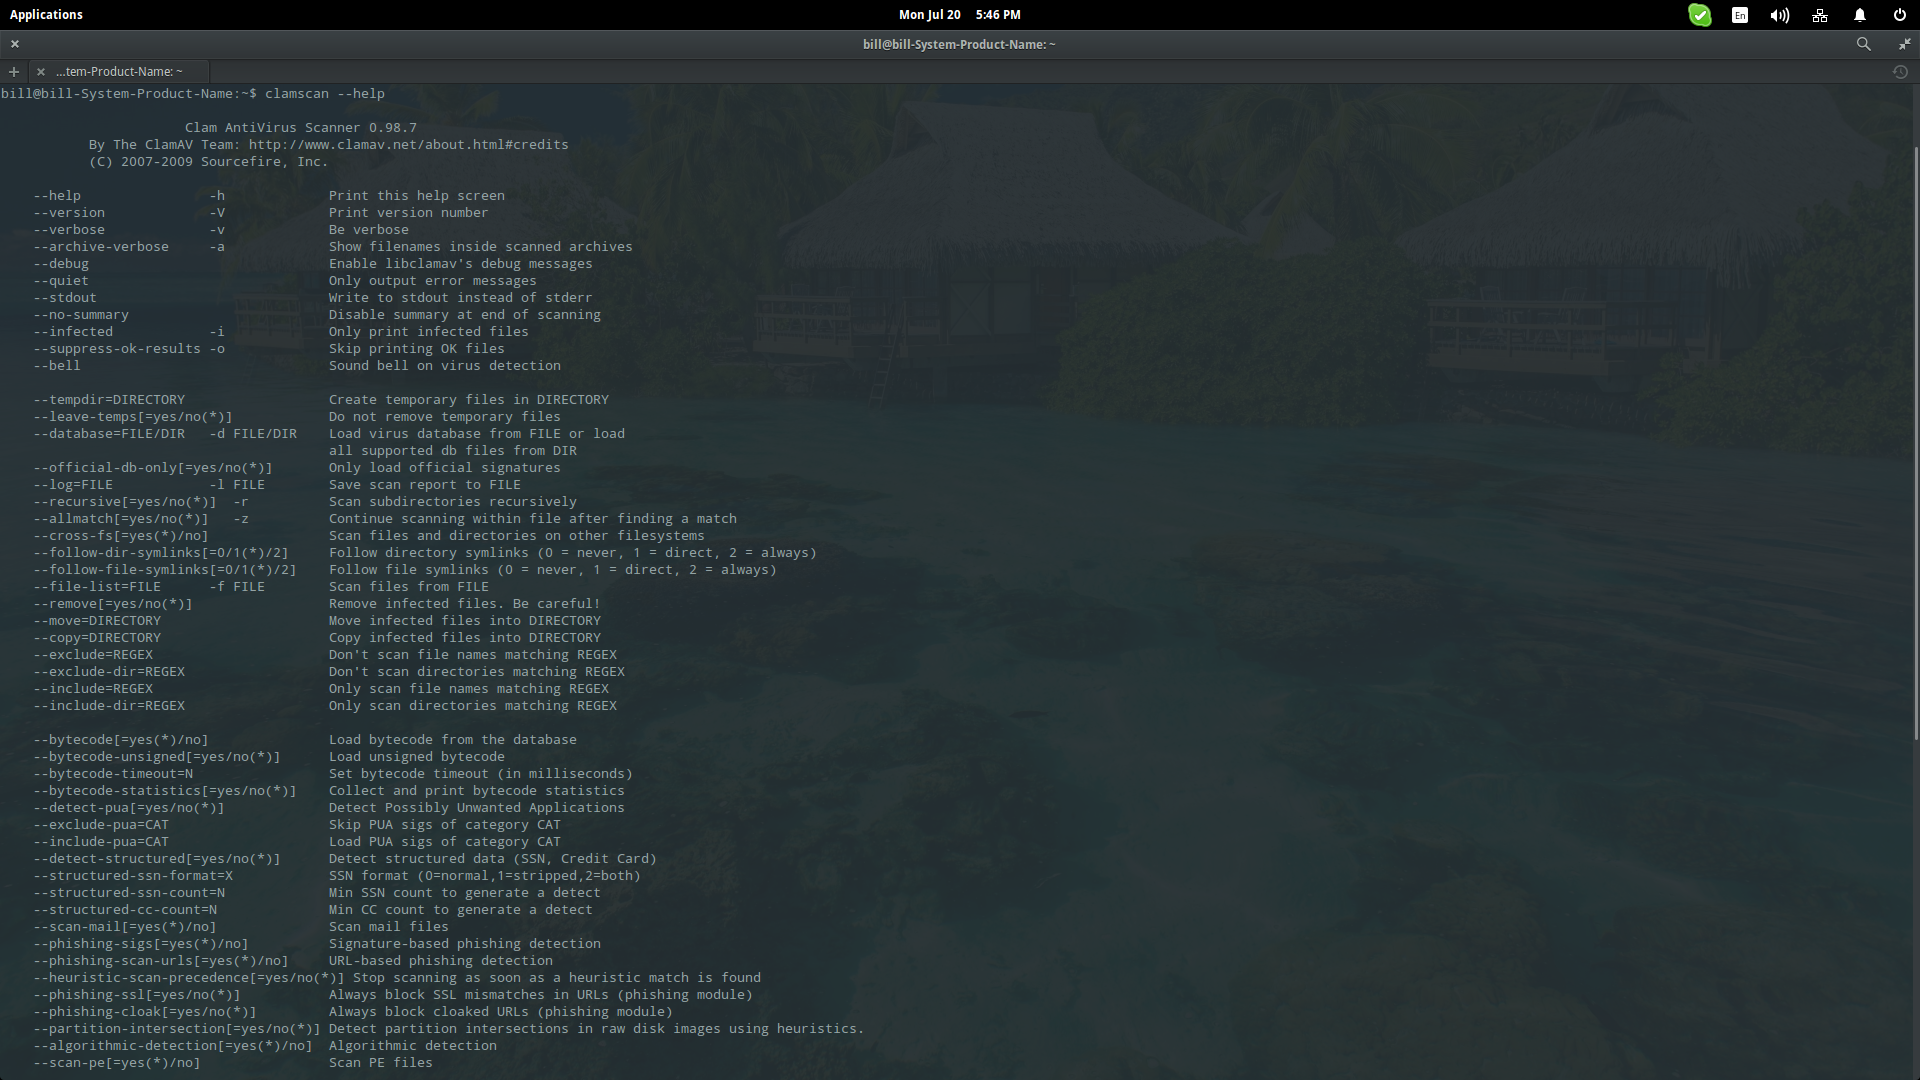Screen dimensions: 1920x1080
Task: Click the '--debug' option text
Action: click(61, 264)
